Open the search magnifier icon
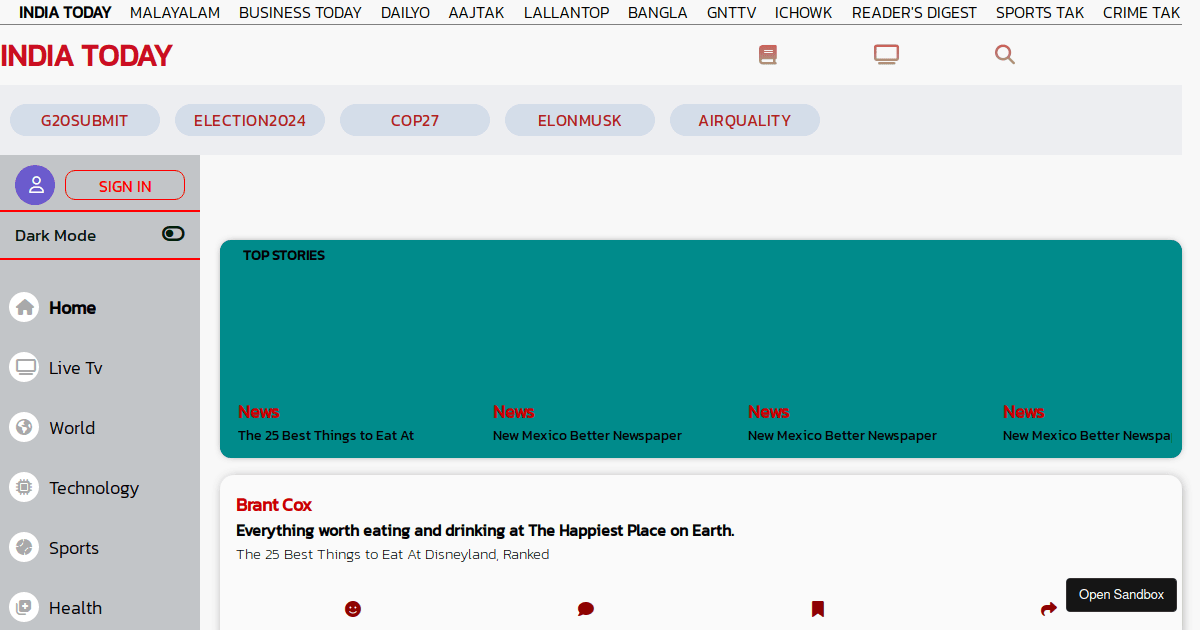Screen dimensions: 1200x630 pos(1005,54)
